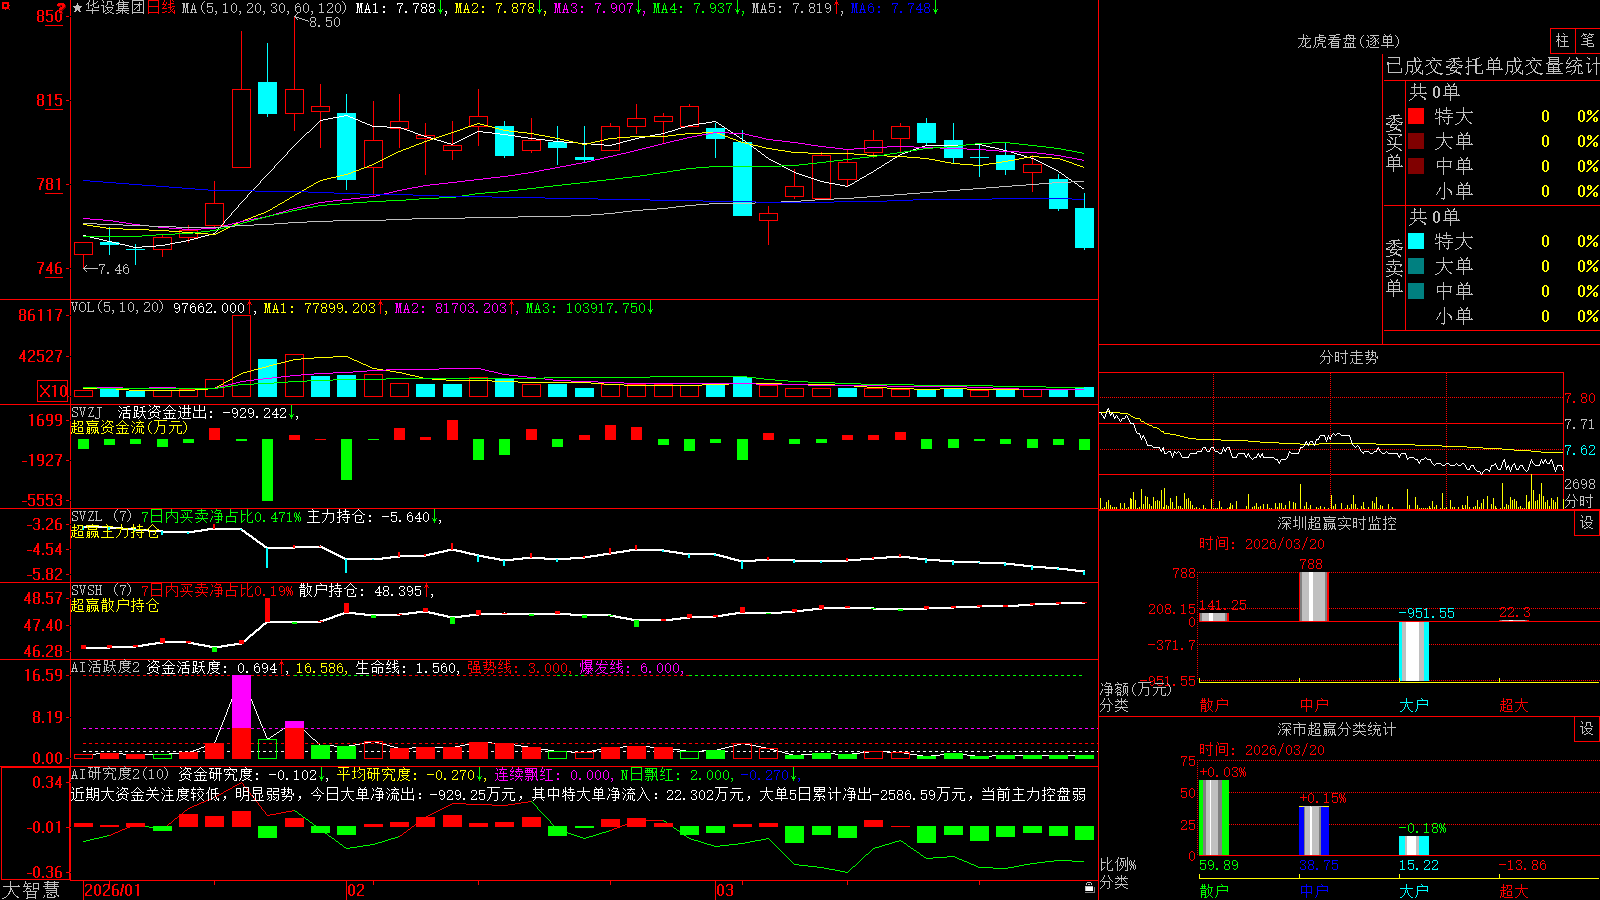Click the red 特大 swatch under 委买单
The height and width of the screenshot is (900, 1600).
pyautogui.click(x=1416, y=116)
